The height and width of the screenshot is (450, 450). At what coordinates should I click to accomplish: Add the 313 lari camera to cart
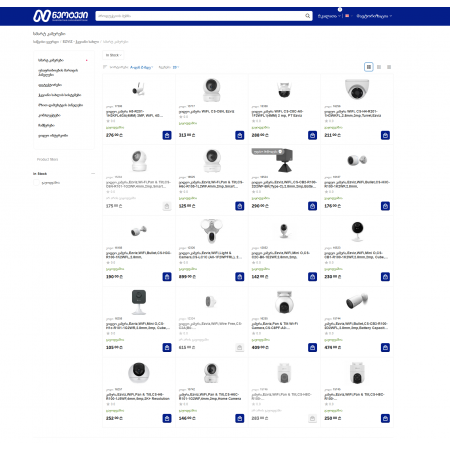(x=240, y=135)
